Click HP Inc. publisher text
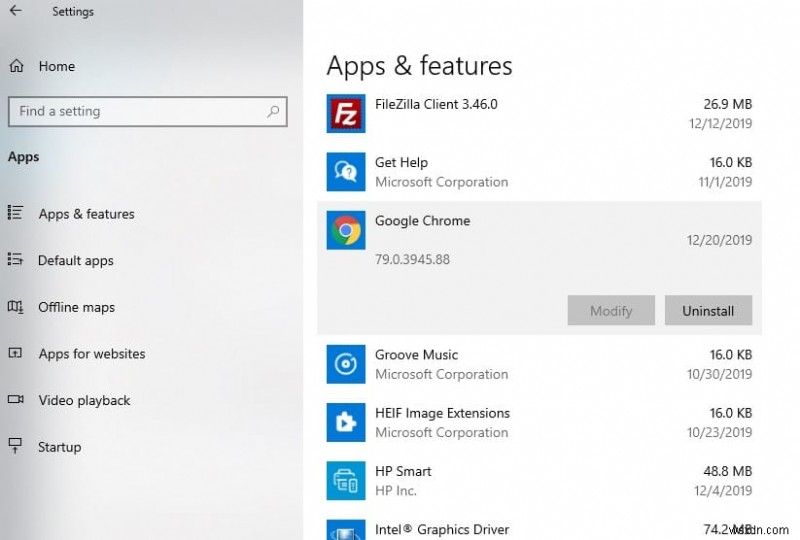 pyautogui.click(x=395, y=490)
